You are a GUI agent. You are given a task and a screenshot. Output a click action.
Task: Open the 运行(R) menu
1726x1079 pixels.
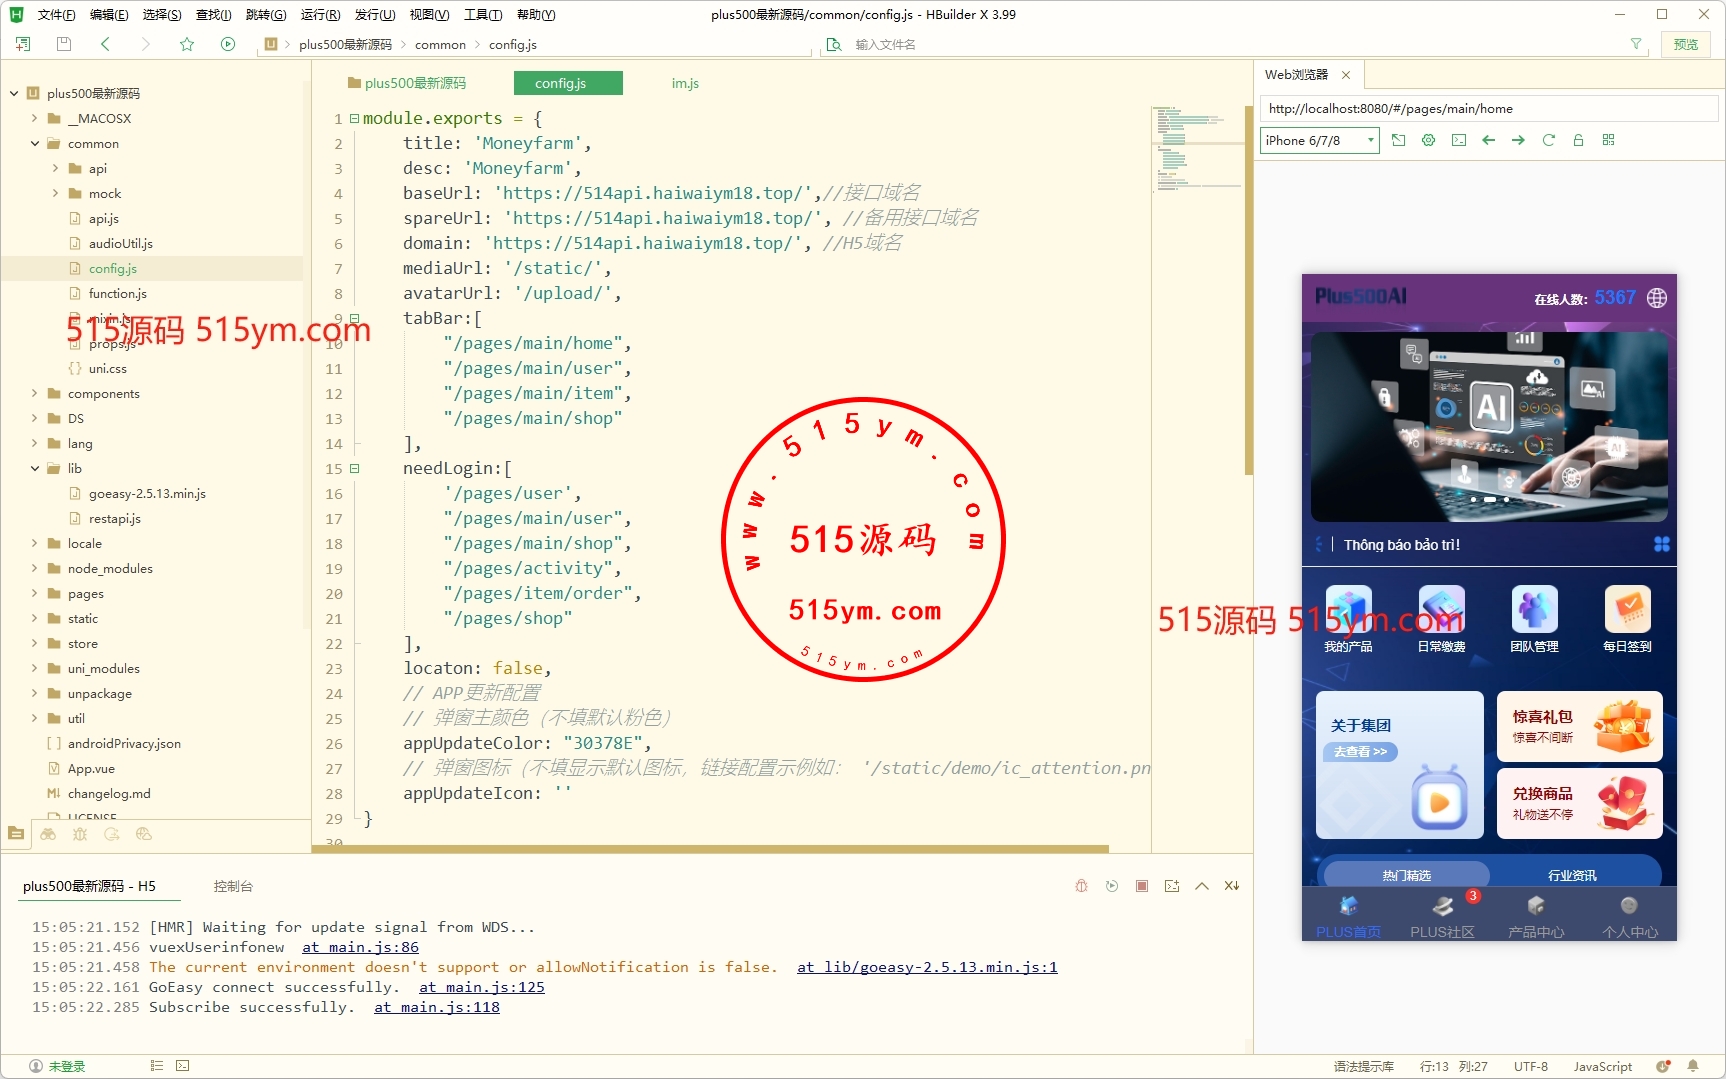[320, 14]
